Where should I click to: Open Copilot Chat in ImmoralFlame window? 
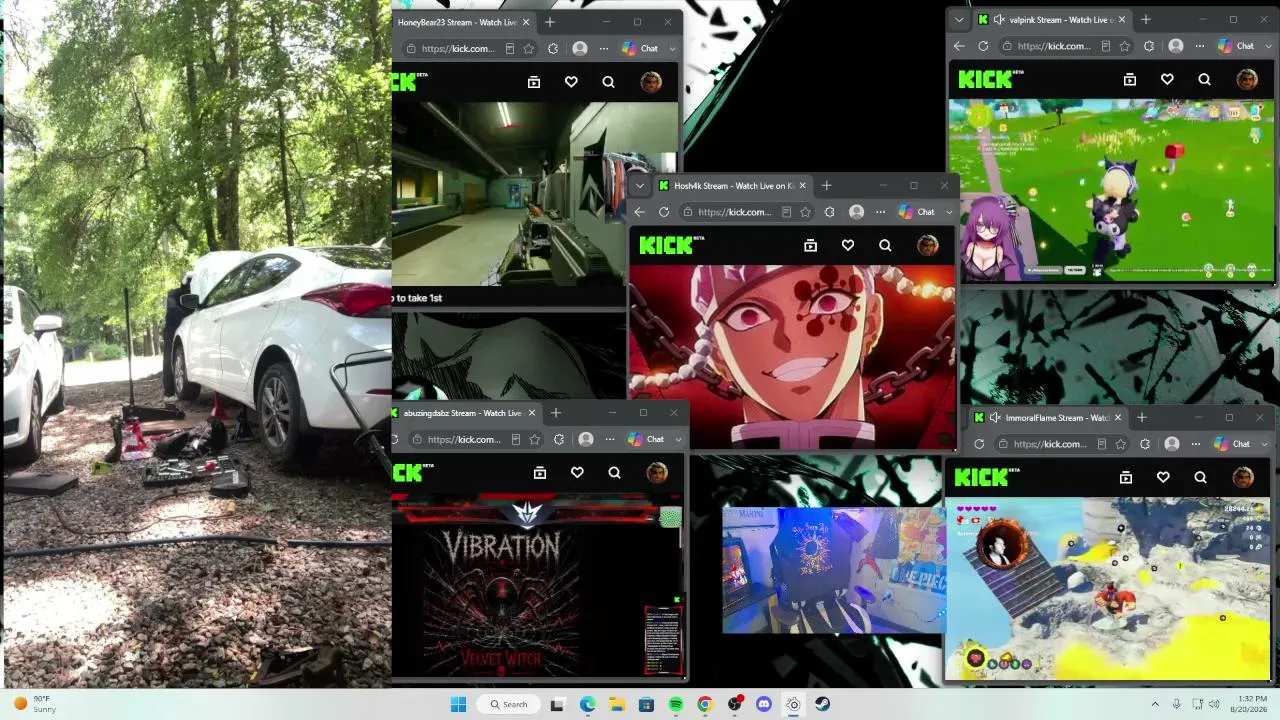coord(1232,444)
